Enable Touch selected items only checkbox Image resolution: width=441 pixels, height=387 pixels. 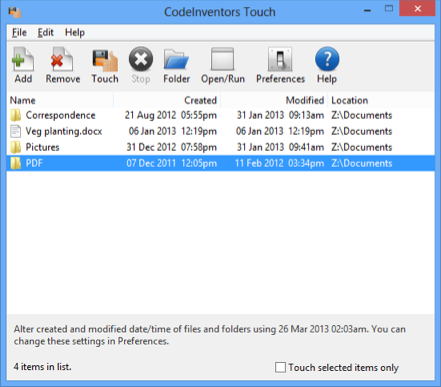(280, 367)
